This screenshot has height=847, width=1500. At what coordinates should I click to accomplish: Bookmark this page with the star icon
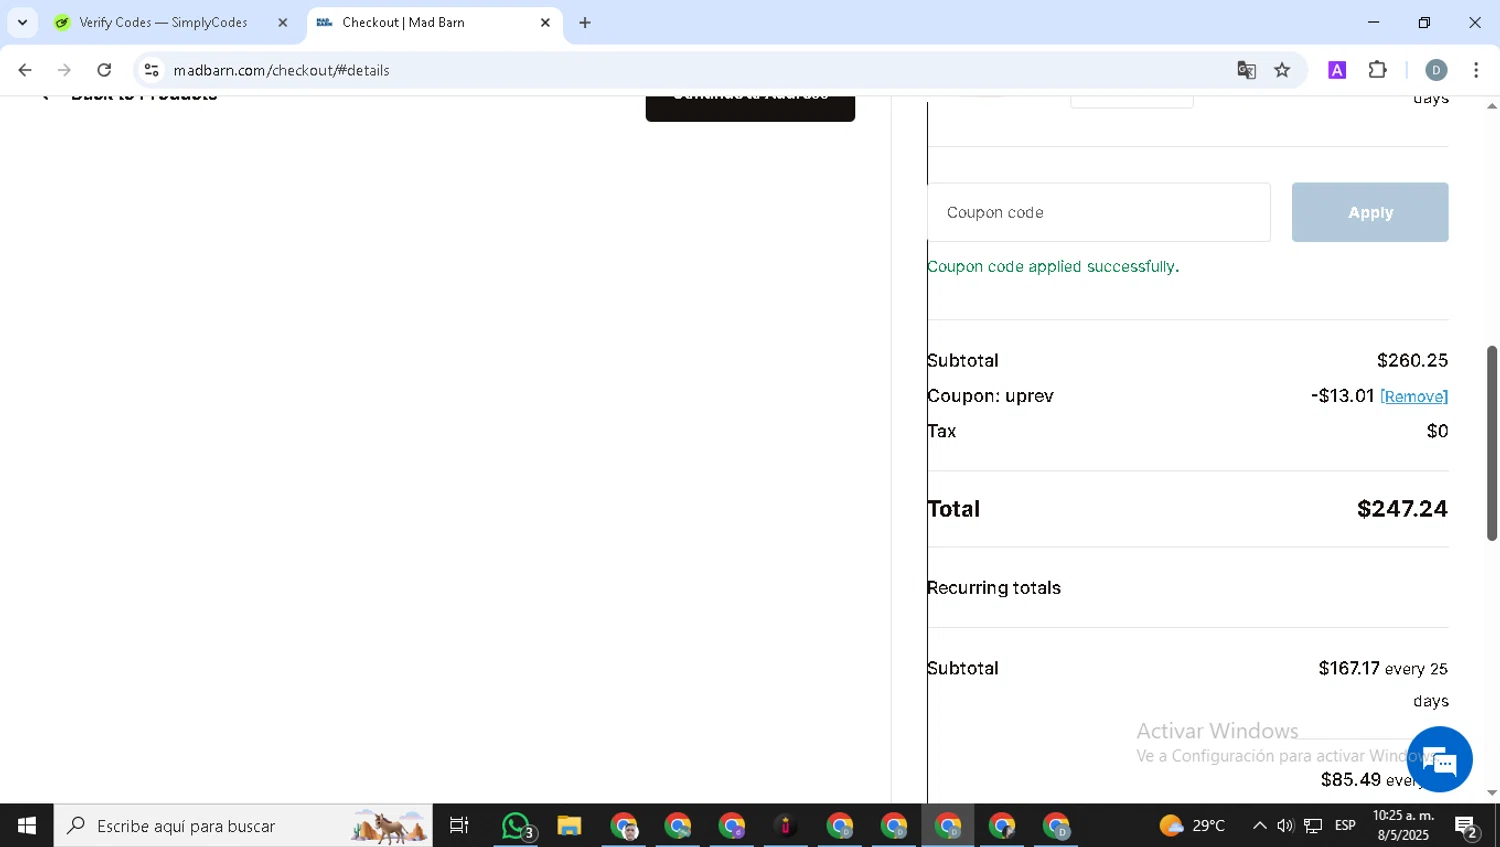[x=1282, y=70]
